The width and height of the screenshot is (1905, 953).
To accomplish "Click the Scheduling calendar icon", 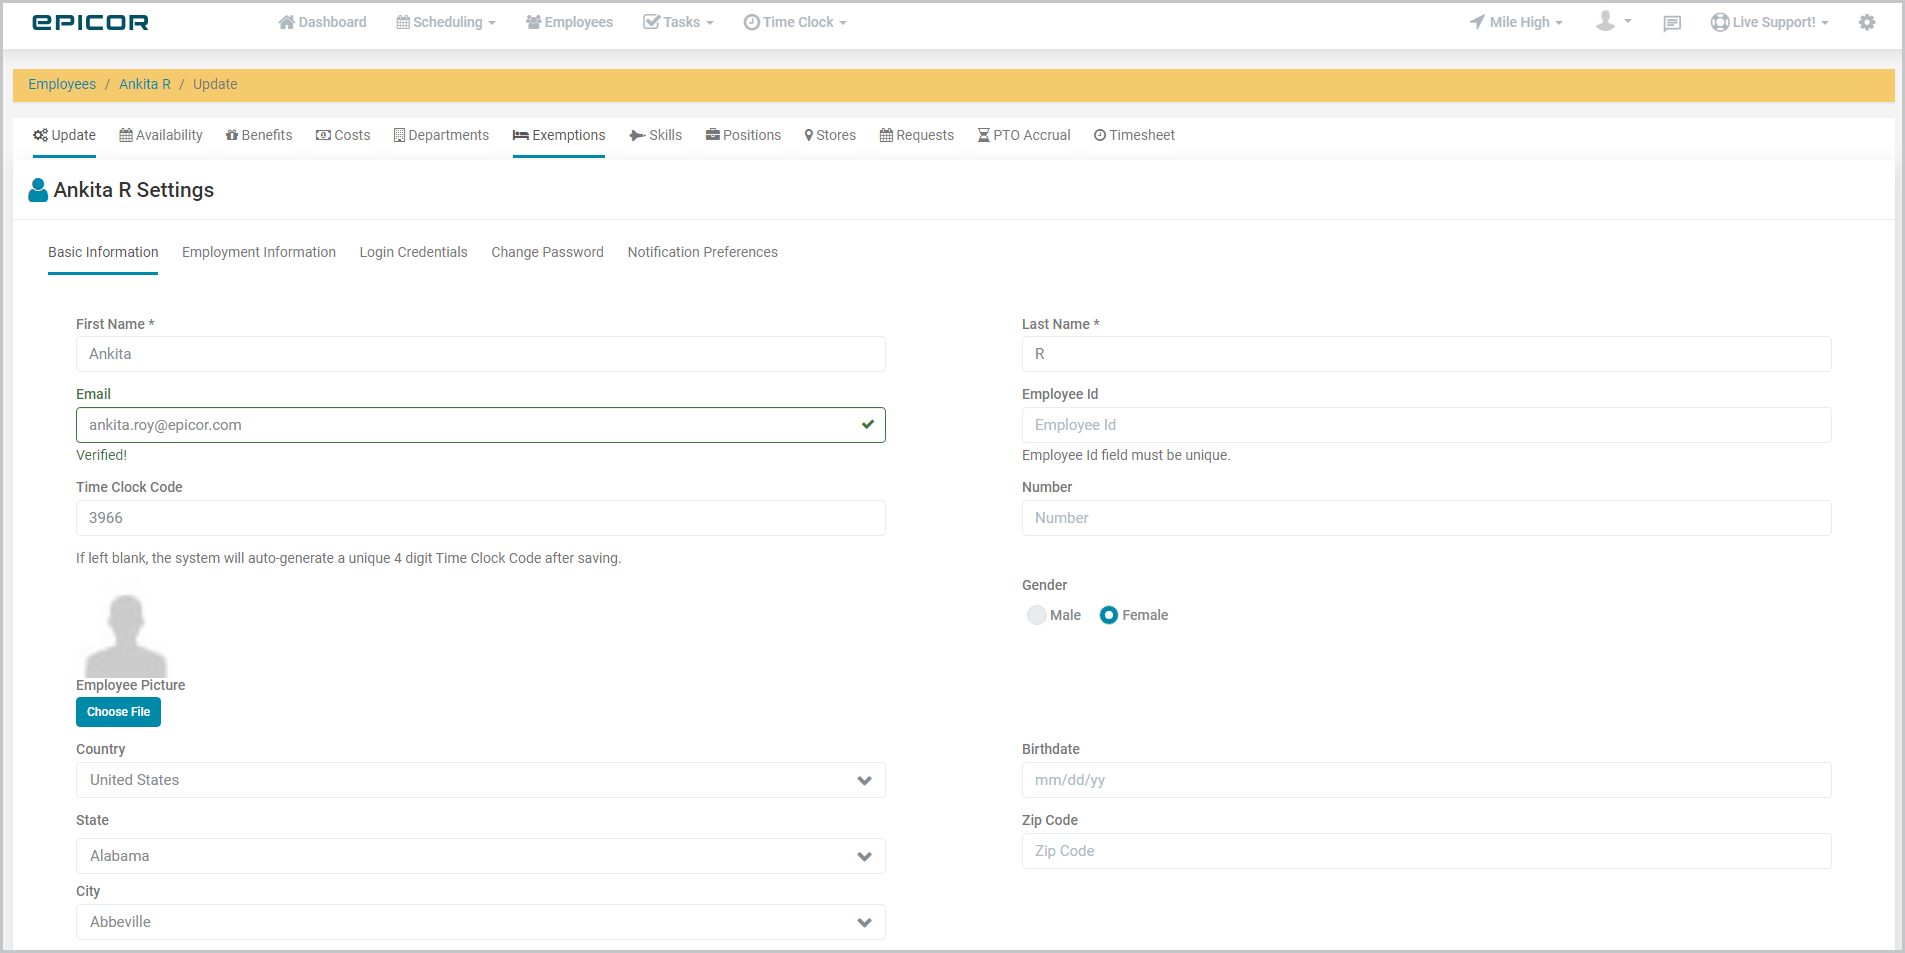I will point(403,22).
